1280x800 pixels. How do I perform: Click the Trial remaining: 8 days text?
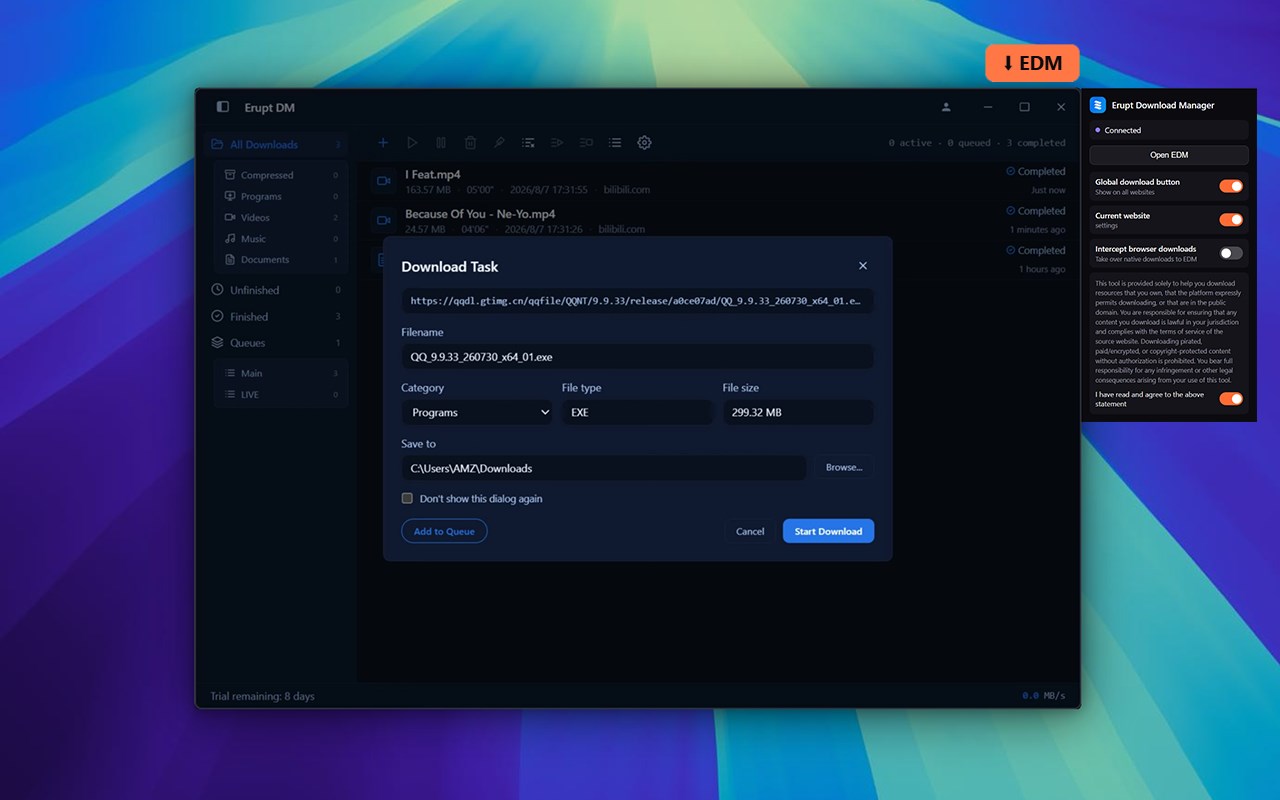click(262, 696)
